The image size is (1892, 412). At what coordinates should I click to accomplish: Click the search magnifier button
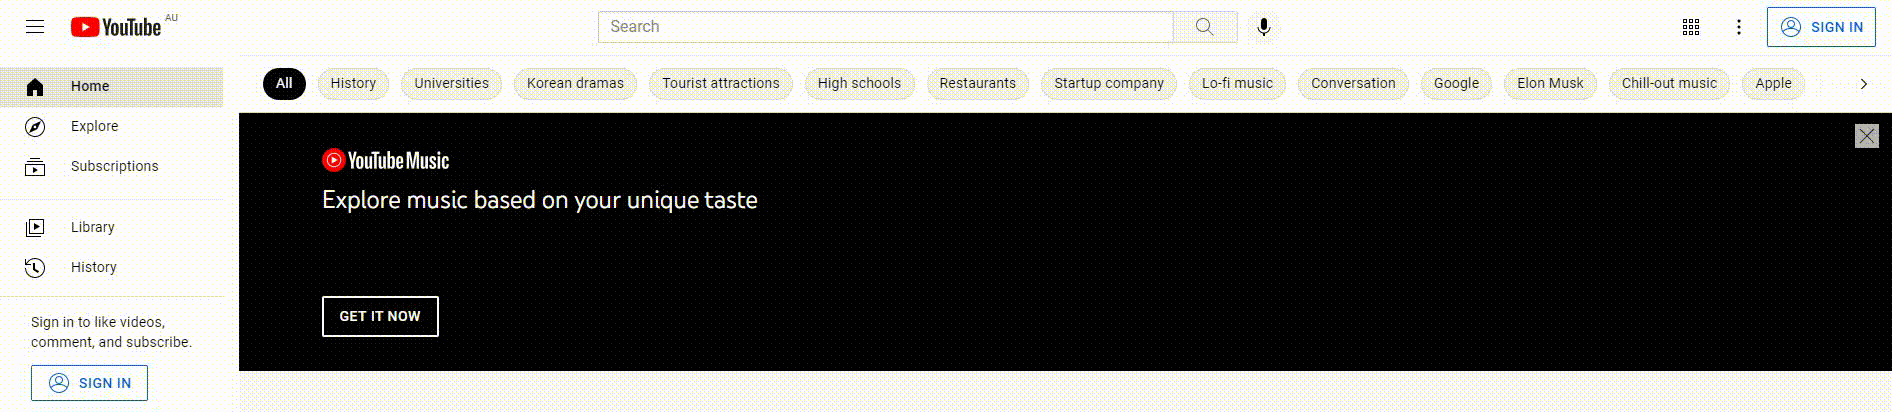click(x=1205, y=27)
